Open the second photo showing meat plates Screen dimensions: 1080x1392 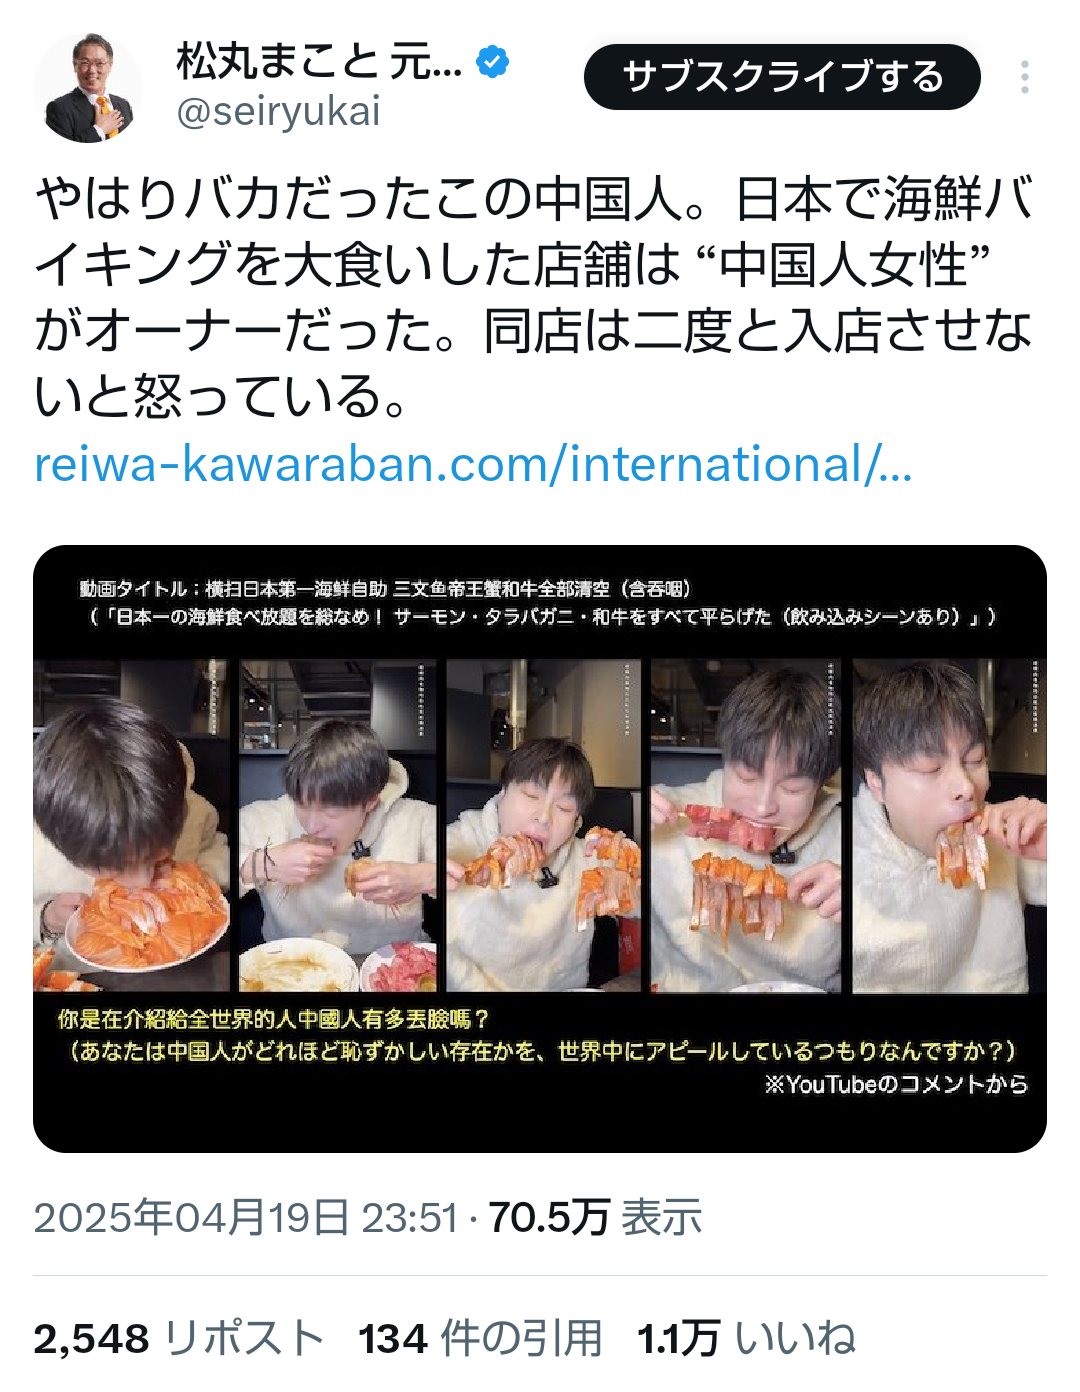click(x=338, y=825)
